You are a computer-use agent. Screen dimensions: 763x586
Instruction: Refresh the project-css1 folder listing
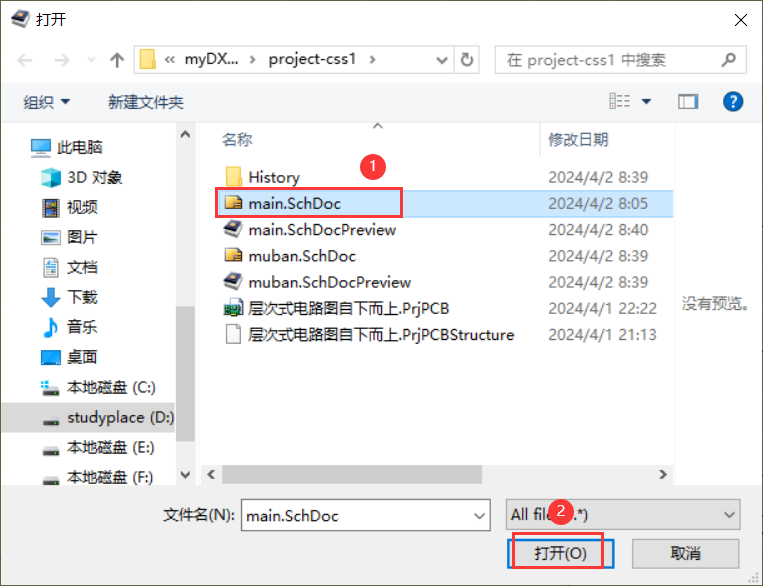[467, 60]
